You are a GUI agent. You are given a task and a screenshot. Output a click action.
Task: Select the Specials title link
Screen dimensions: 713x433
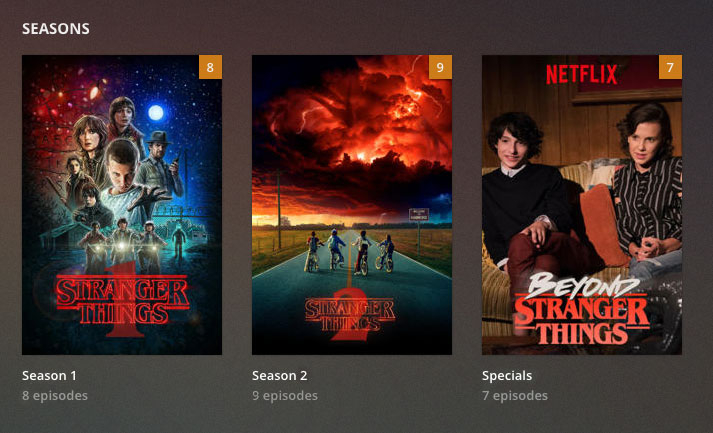tap(507, 376)
